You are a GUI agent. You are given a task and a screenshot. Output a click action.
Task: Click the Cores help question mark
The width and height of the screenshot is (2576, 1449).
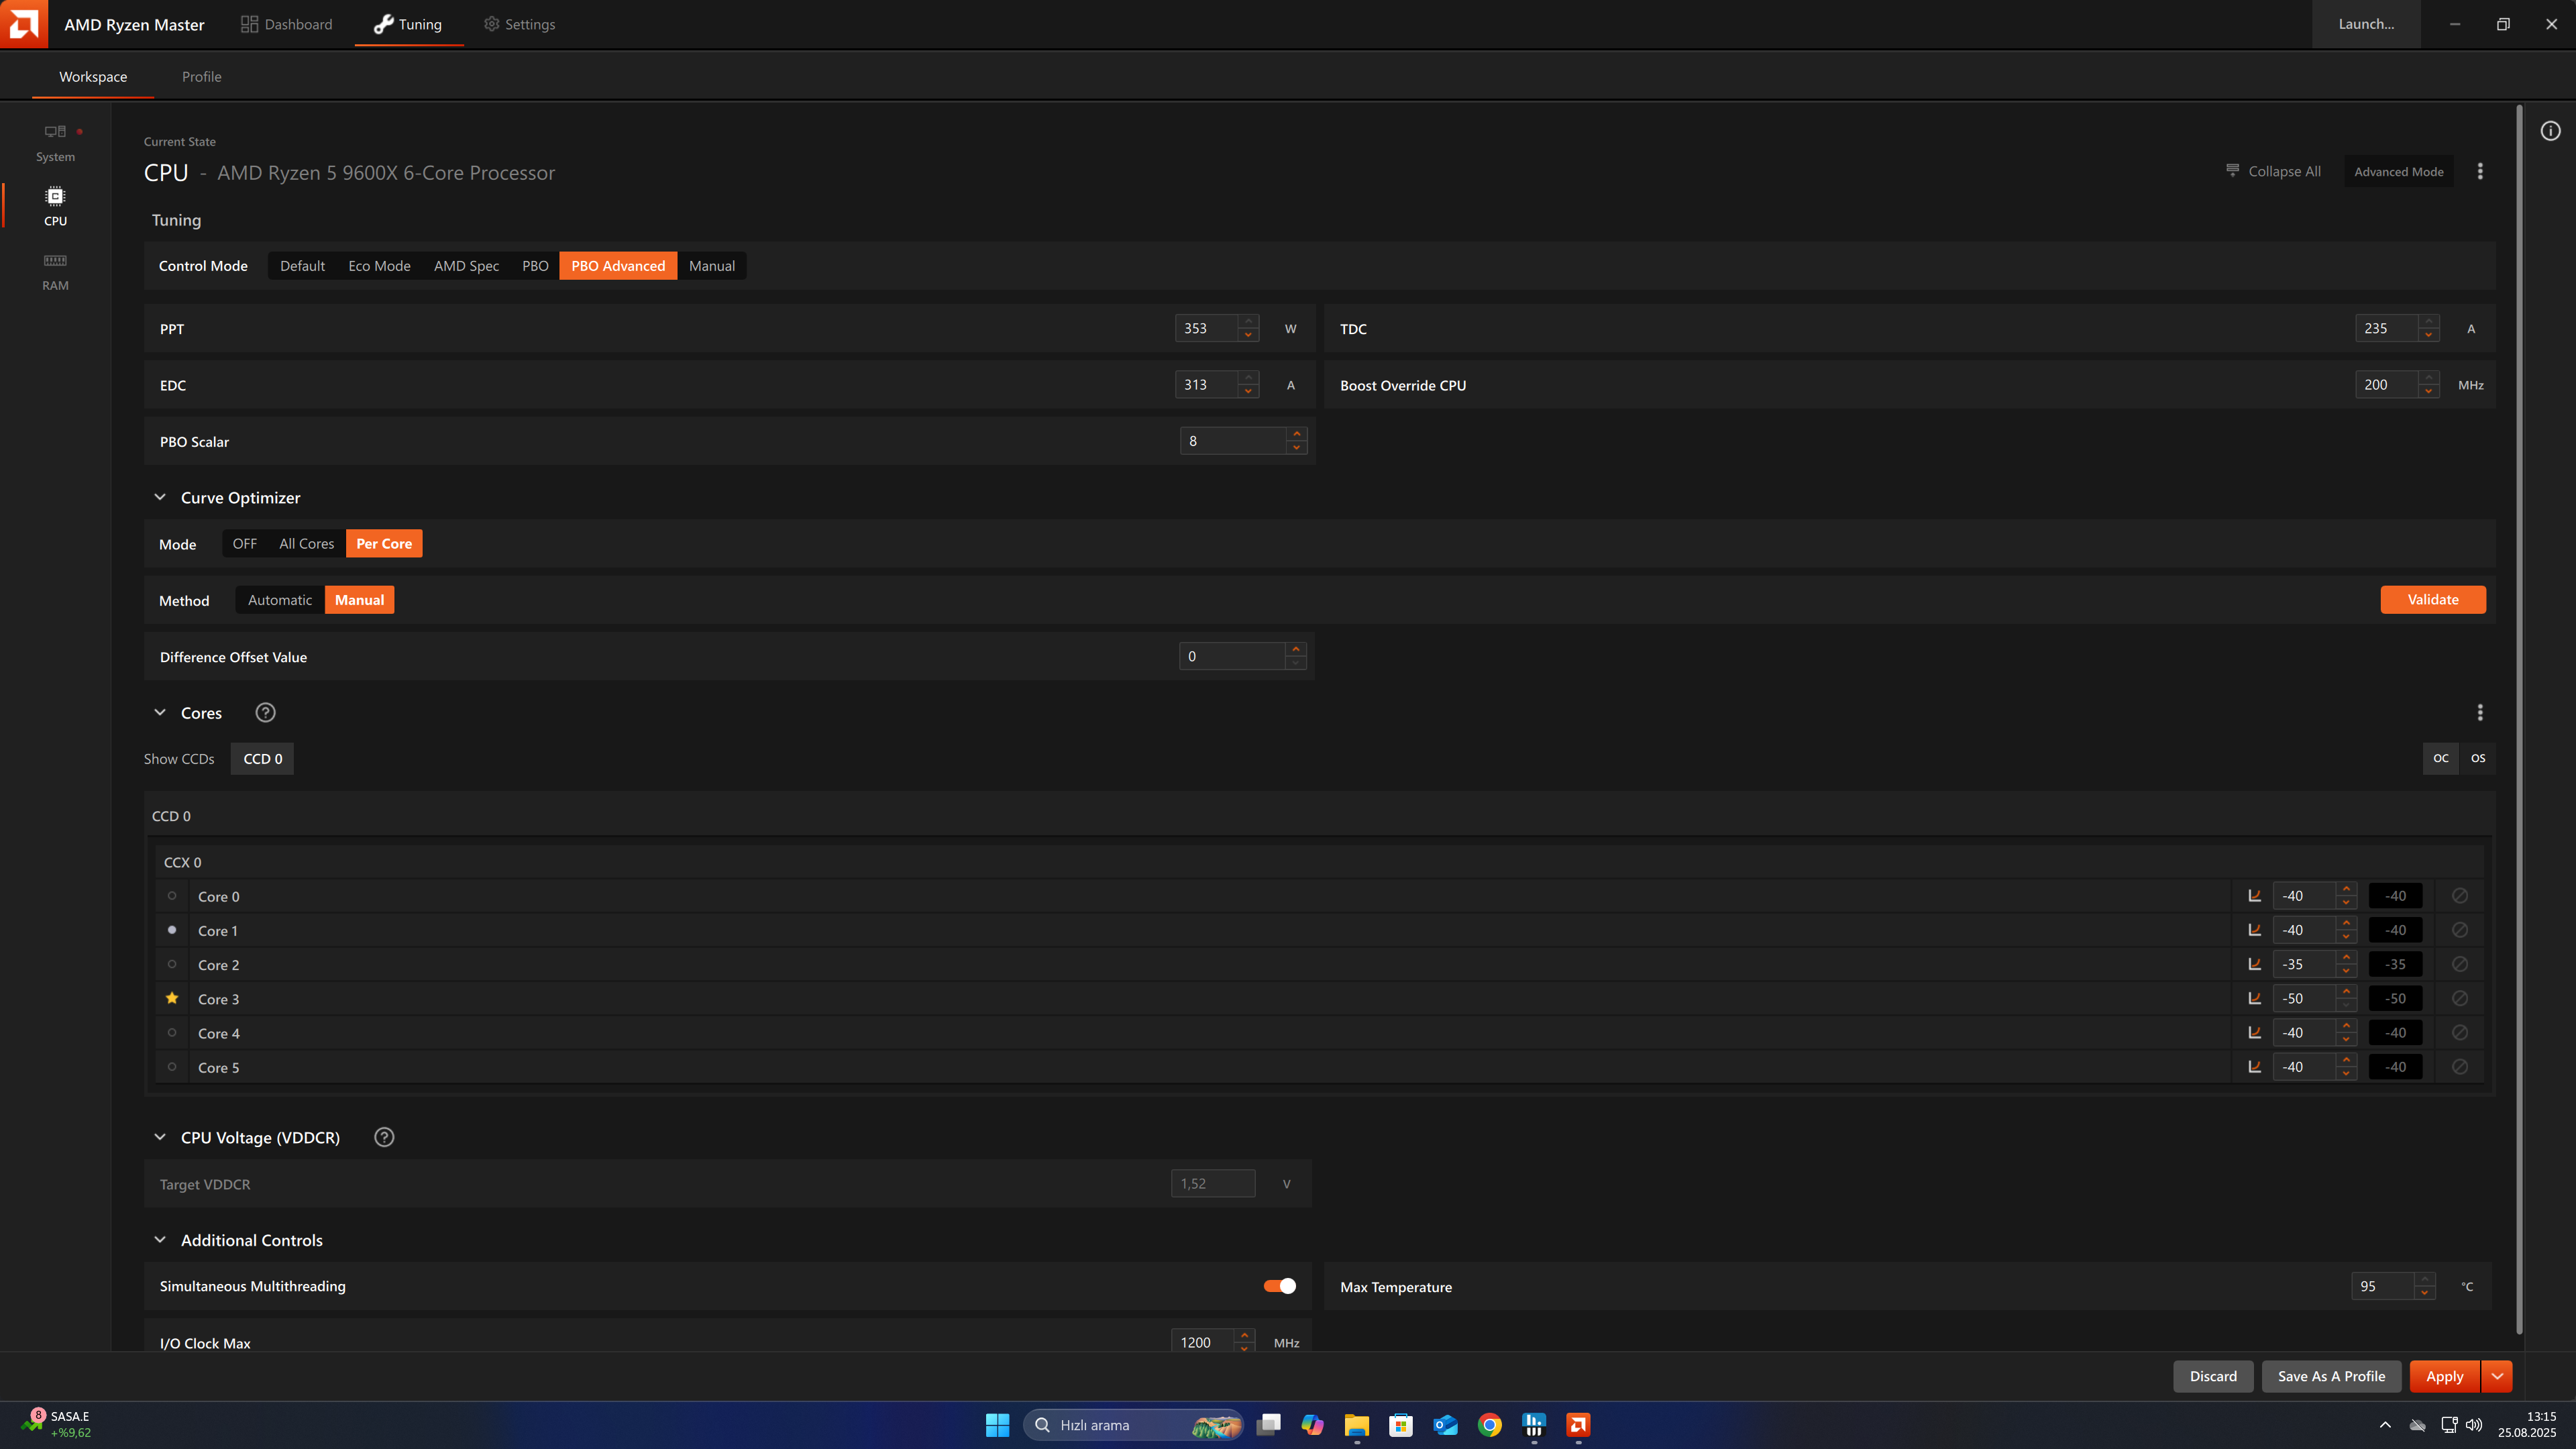[x=265, y=713]
